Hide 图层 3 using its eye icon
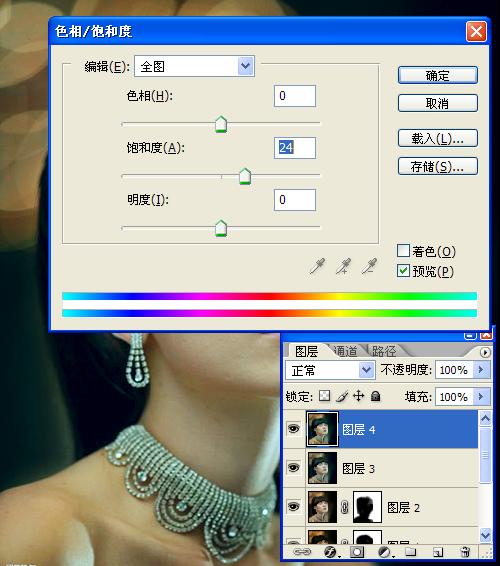 294,468
